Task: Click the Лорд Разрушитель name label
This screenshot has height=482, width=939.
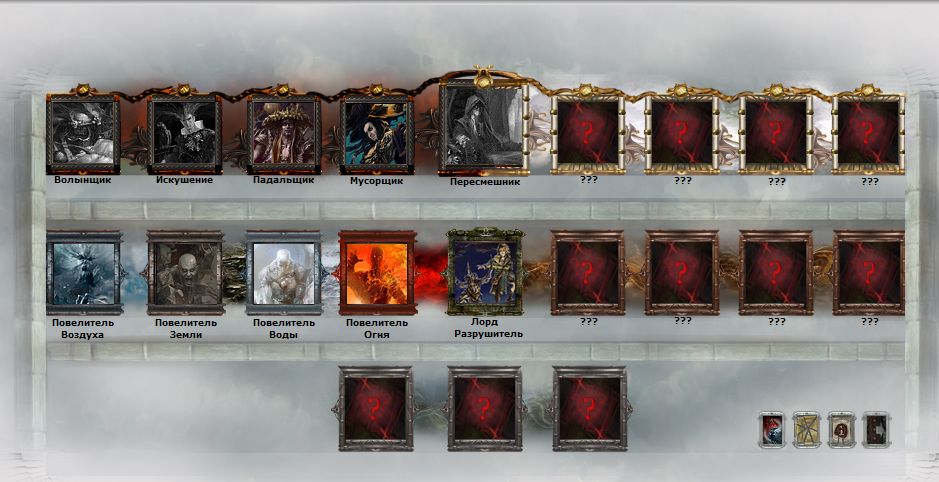Action: pos(485,328)
